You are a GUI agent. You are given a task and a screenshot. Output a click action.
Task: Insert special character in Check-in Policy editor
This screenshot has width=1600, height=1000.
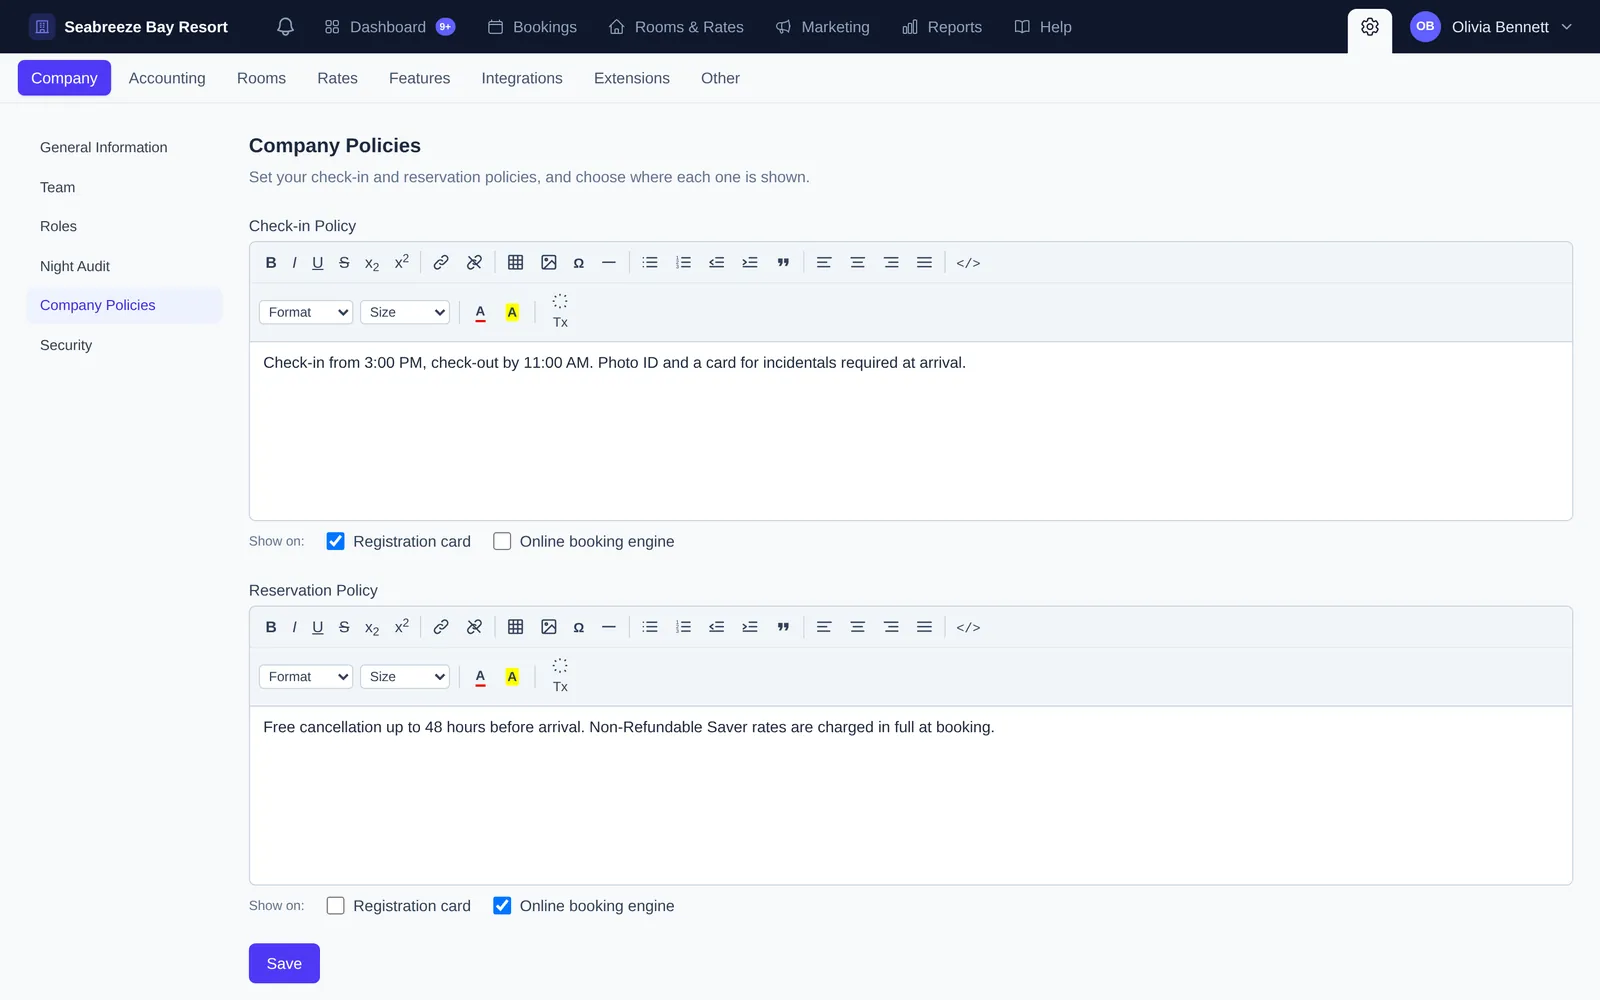579,263
